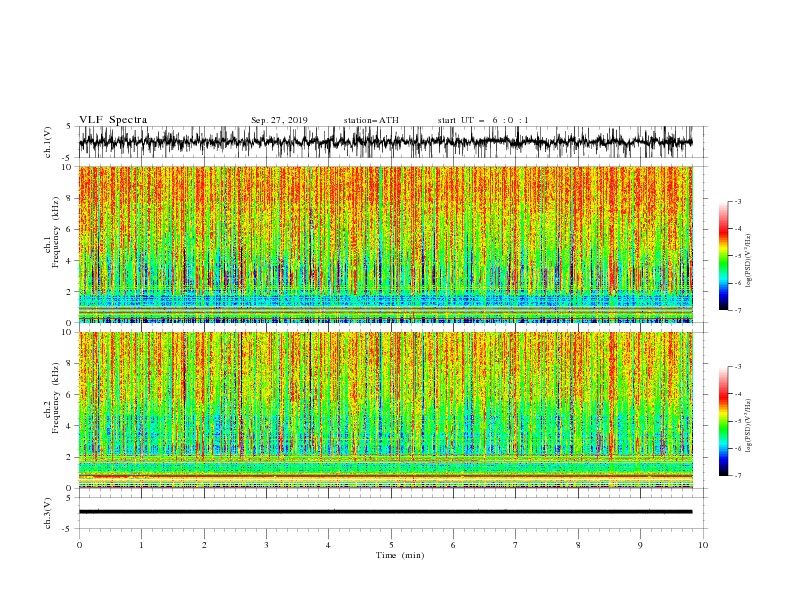The height and width of the screenshot is (612, 792).
Task: Click the '5' tick on the Time axis
Action: [391, 545]
